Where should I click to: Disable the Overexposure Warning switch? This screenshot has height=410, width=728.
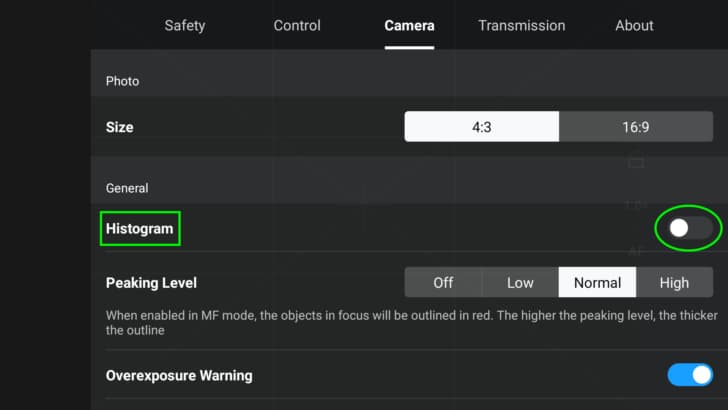click(x=690, y=375)
